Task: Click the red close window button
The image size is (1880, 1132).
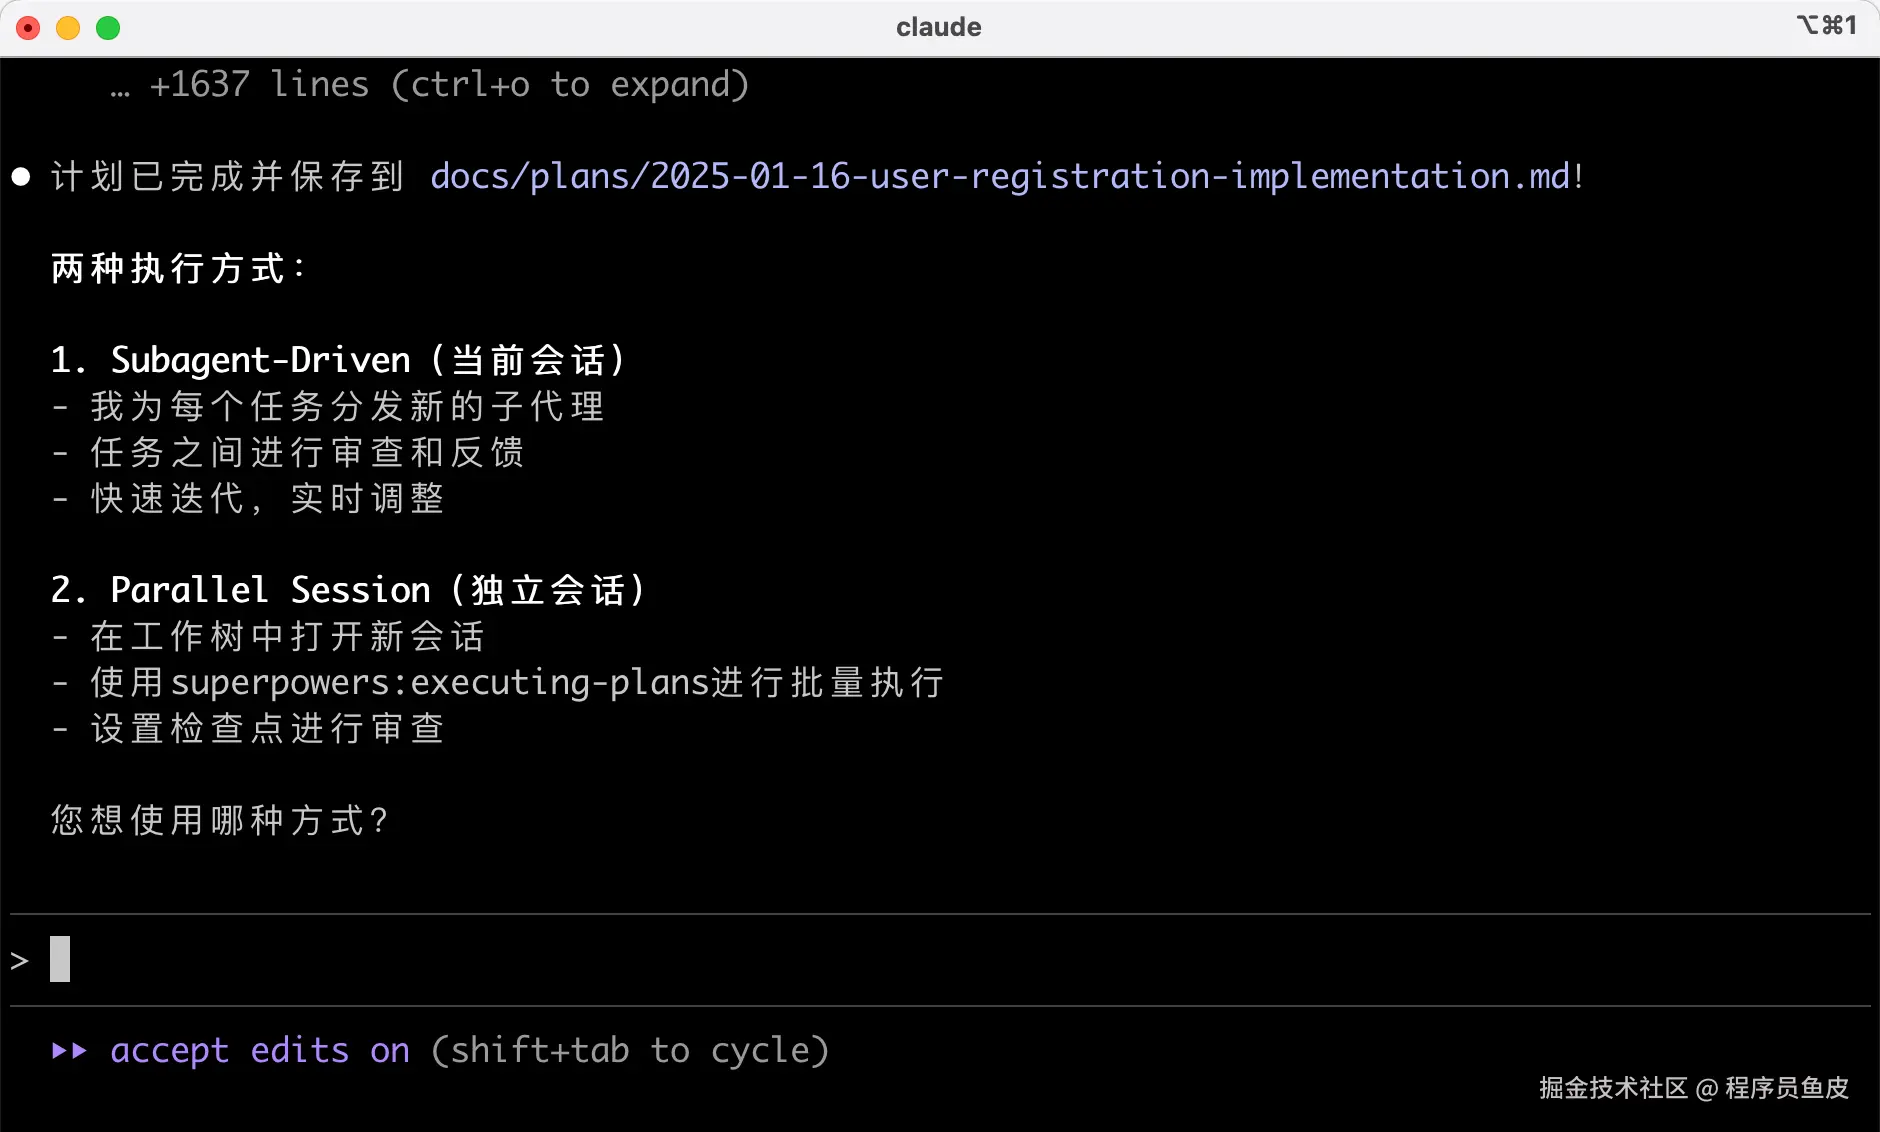Action: tap(28, 28)
